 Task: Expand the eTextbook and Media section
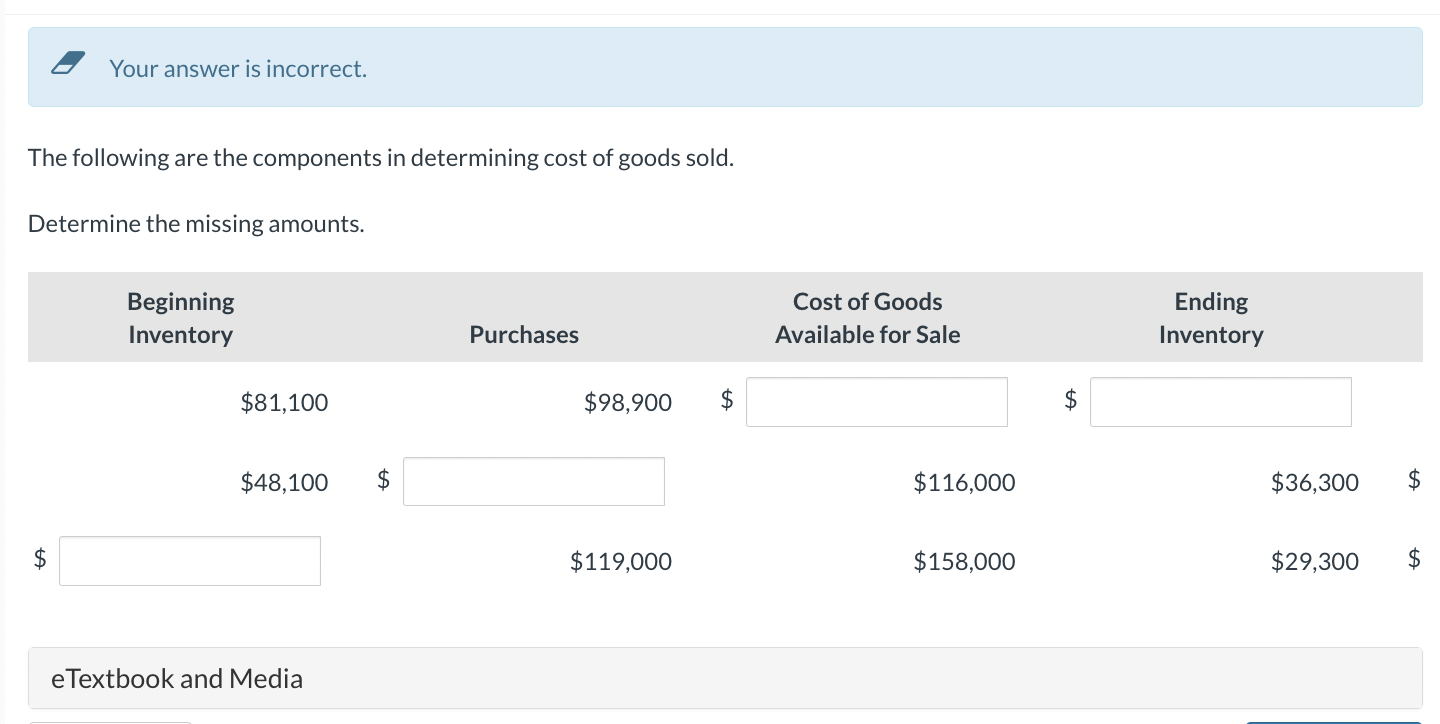pyautogui.click(x=176, y=678)
